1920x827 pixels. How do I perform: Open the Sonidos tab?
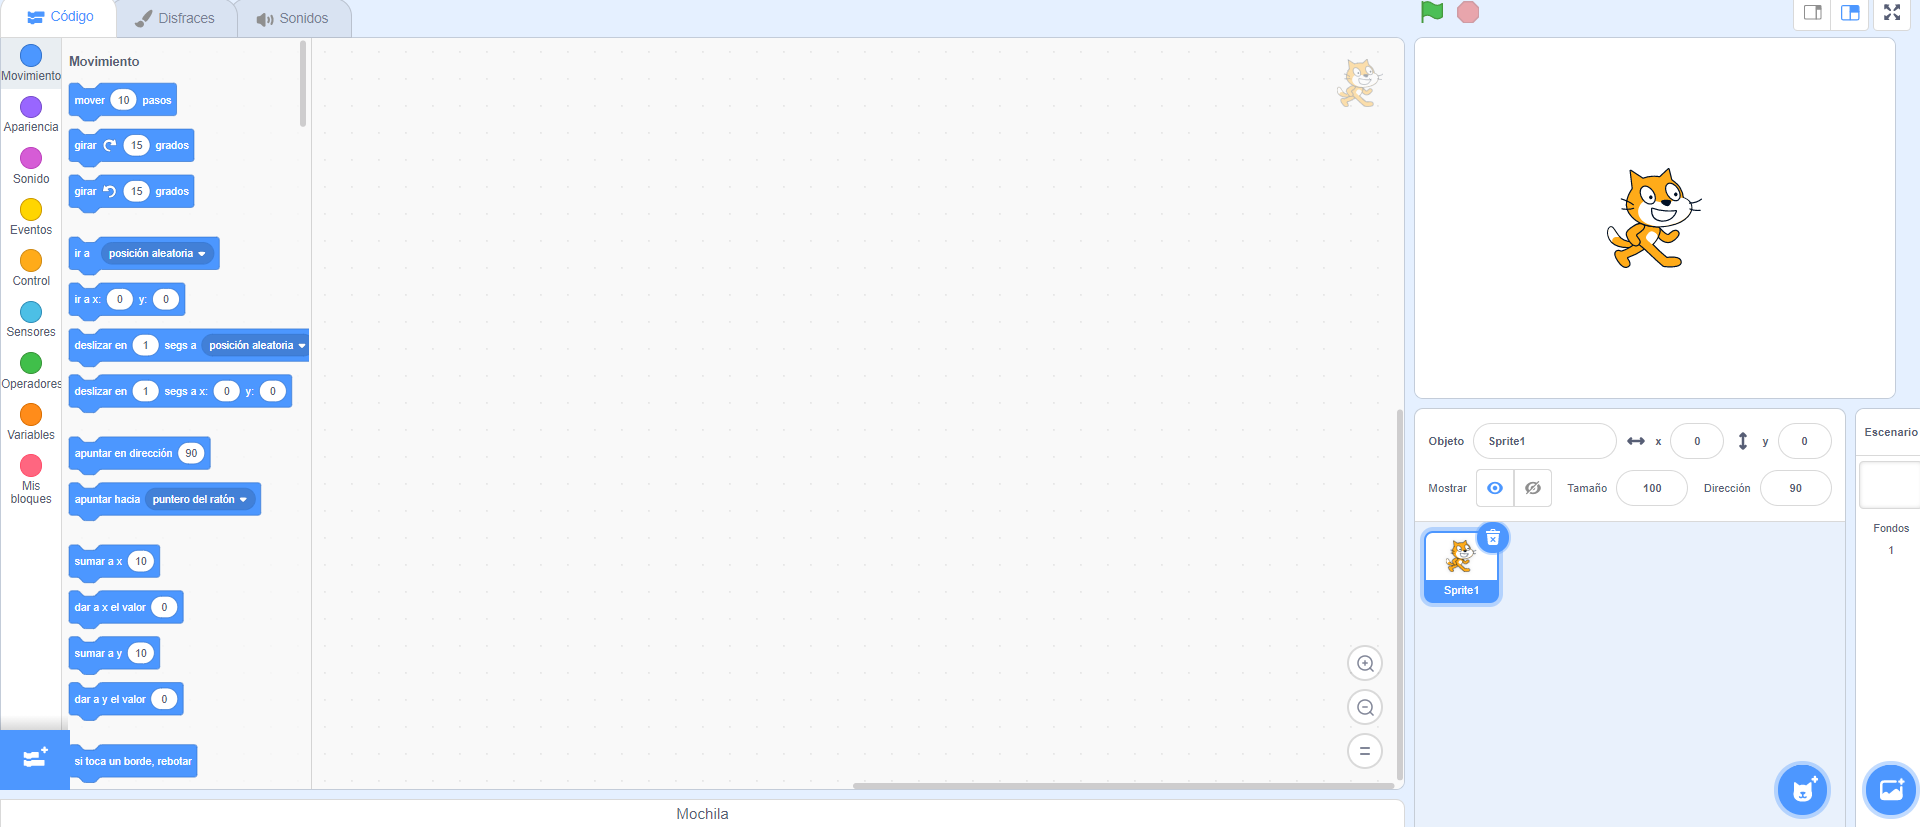293,18
